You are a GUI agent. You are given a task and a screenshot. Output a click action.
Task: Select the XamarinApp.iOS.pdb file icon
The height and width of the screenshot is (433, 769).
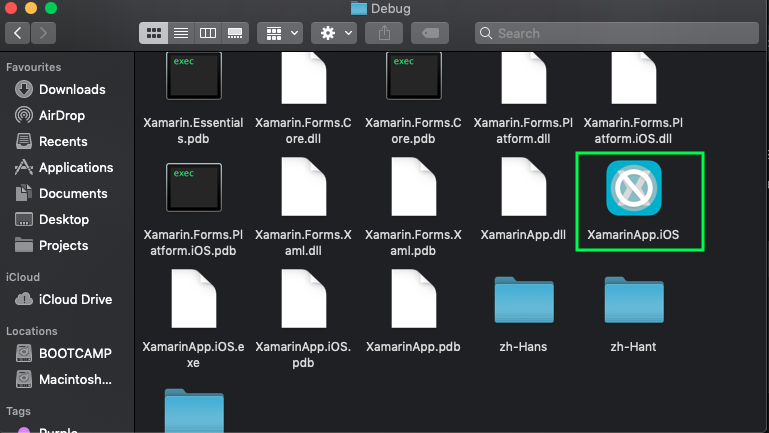pos(304,299)
